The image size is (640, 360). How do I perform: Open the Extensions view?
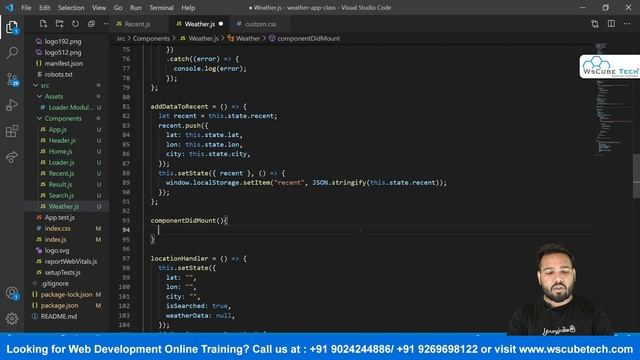pos(12,131)
